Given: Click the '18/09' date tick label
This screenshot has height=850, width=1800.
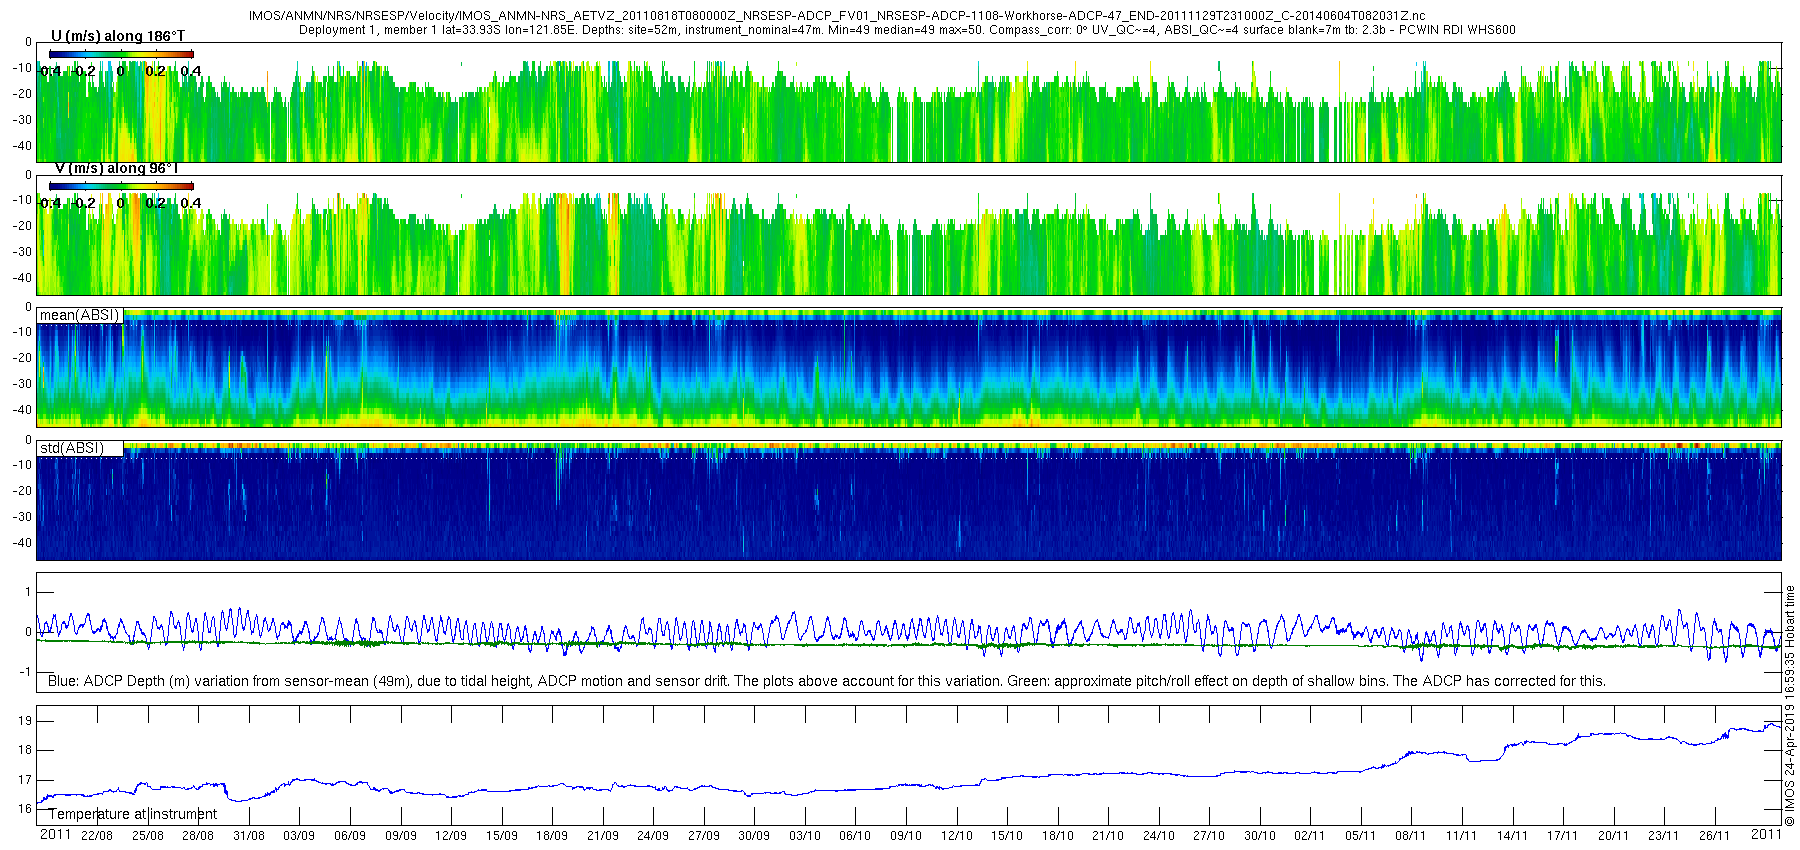Looking at the screenshot, I should [552, 836].
